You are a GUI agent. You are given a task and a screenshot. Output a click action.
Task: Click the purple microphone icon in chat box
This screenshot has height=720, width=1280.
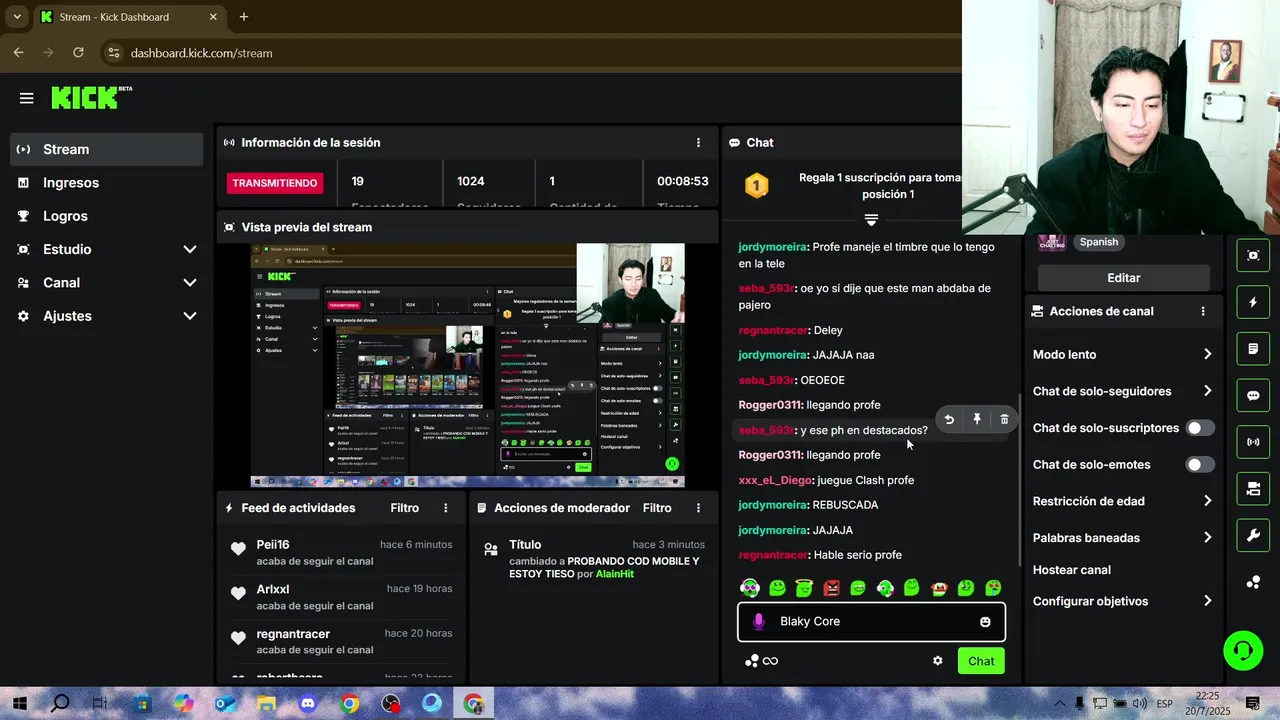click(758, 622)
